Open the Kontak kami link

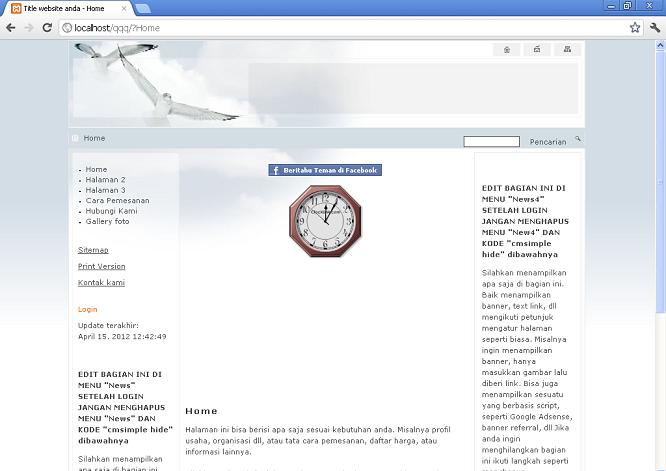pyautogui.click(x=101, y=282)
